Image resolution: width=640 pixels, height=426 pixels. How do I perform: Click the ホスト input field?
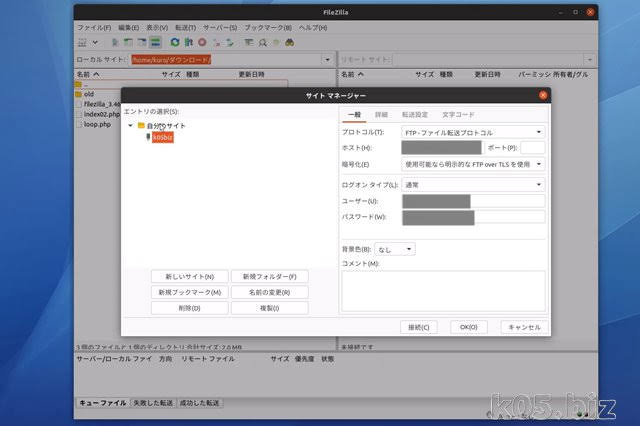pos(442,148)
